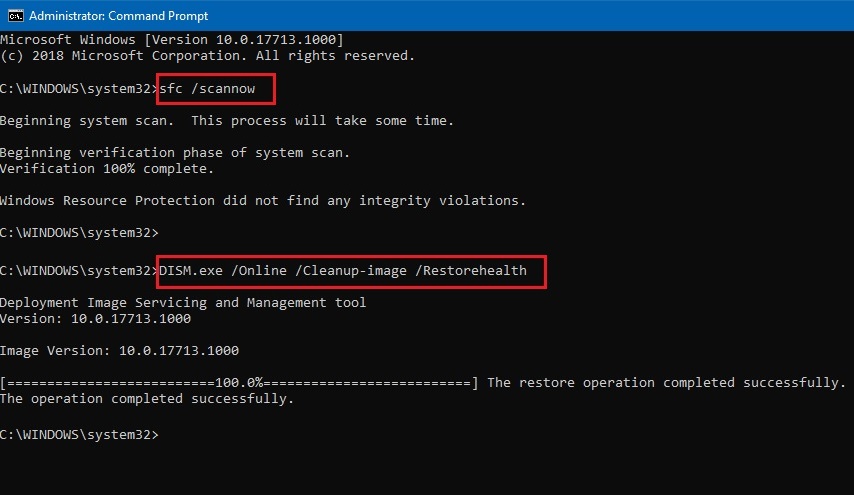Click the final "The operation completed successfully." line
Image resolution: width=854 pixels, height=495 pixels.
click(x=147, y=398)
